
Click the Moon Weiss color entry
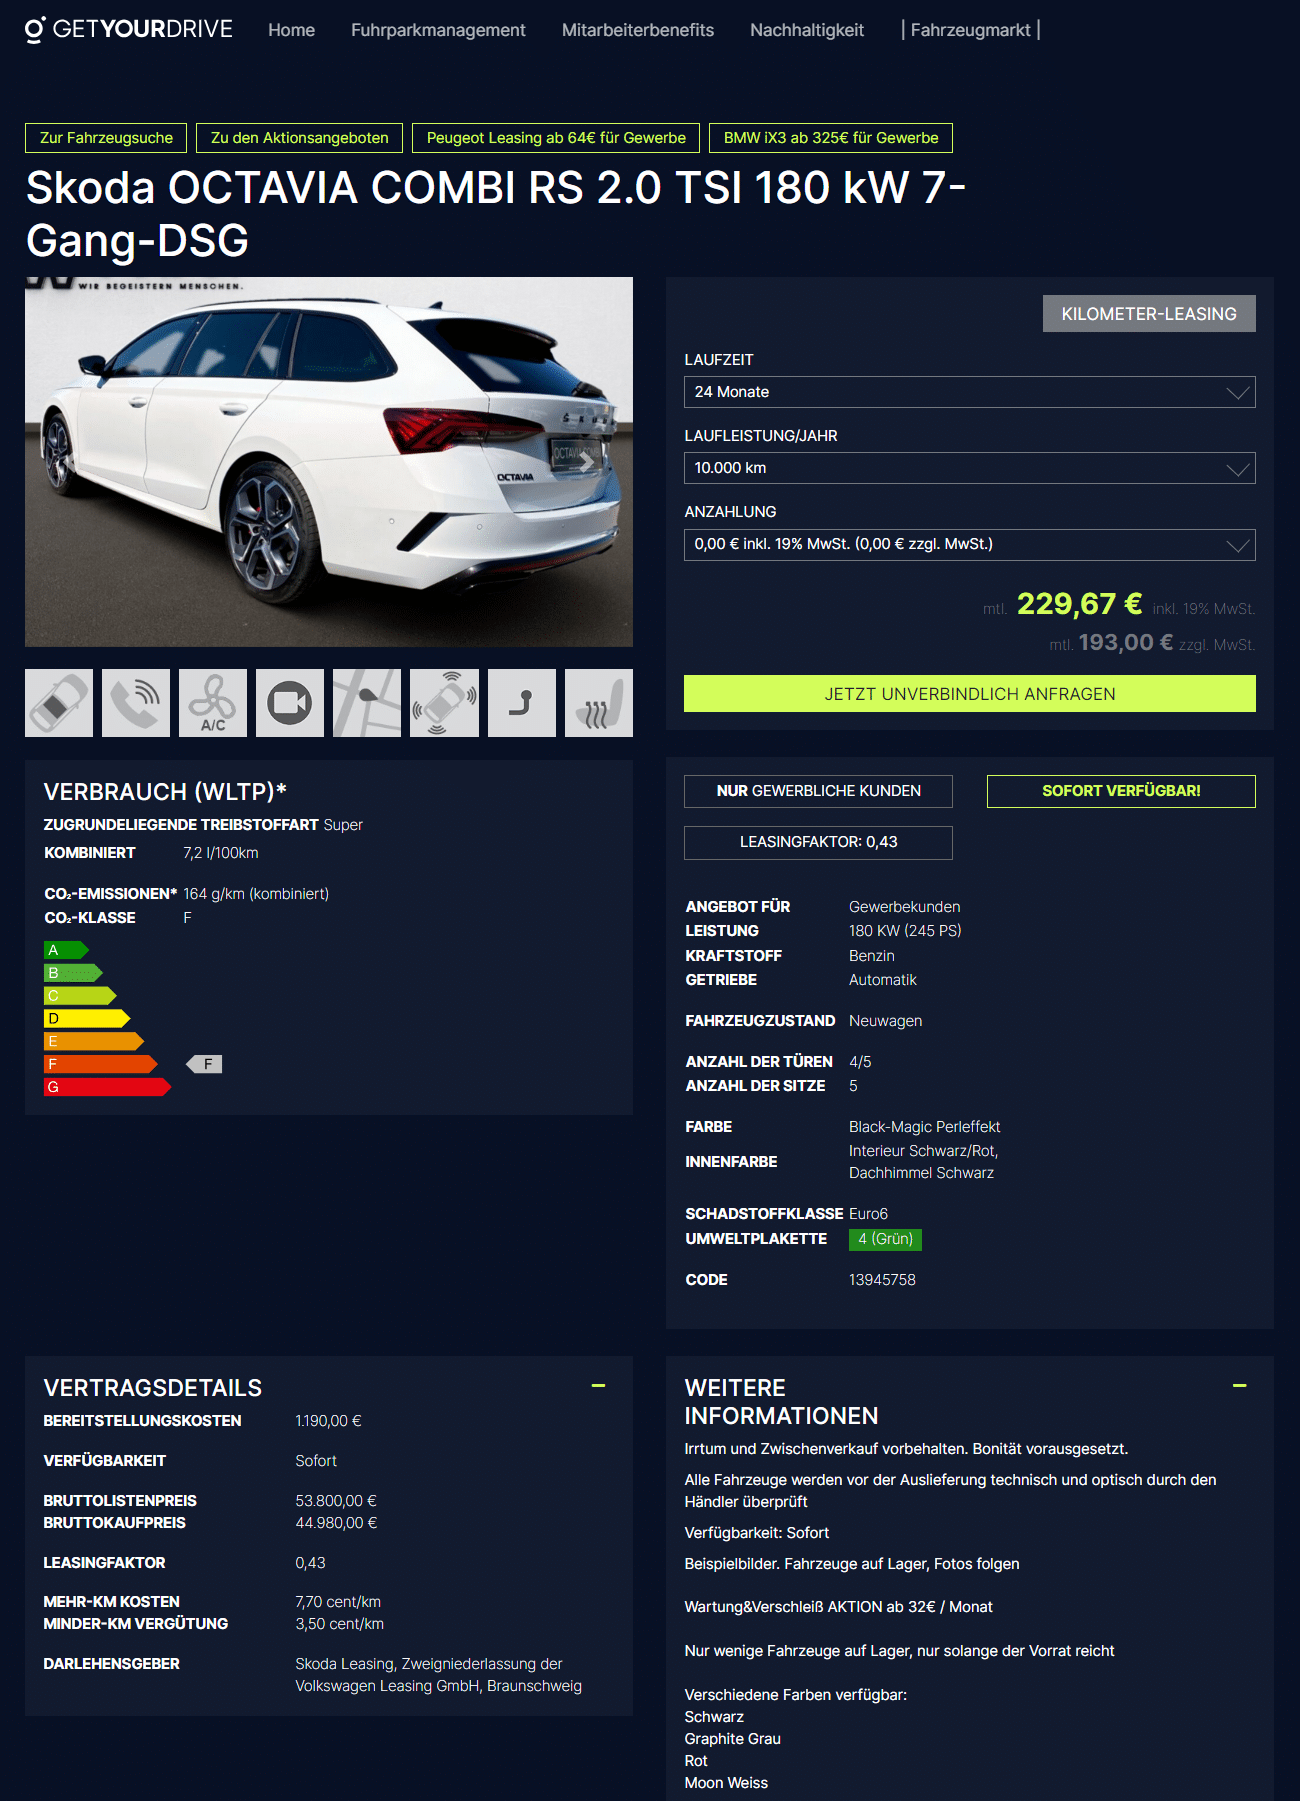click(x=726, y=1783)
